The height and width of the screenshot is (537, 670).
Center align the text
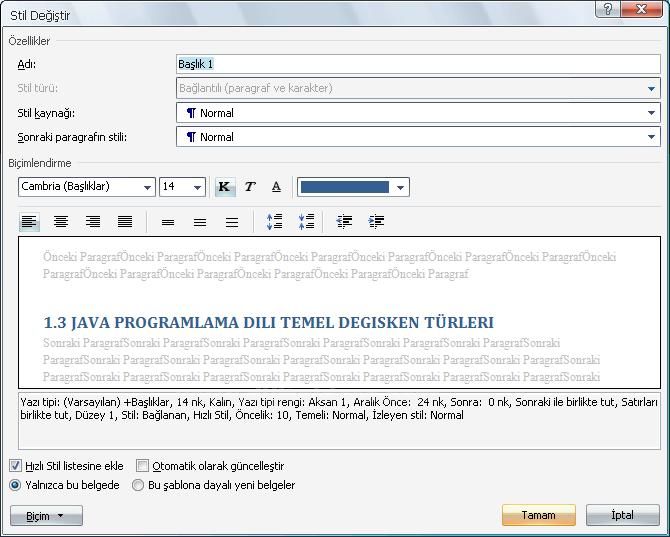(x=61, y=222)
